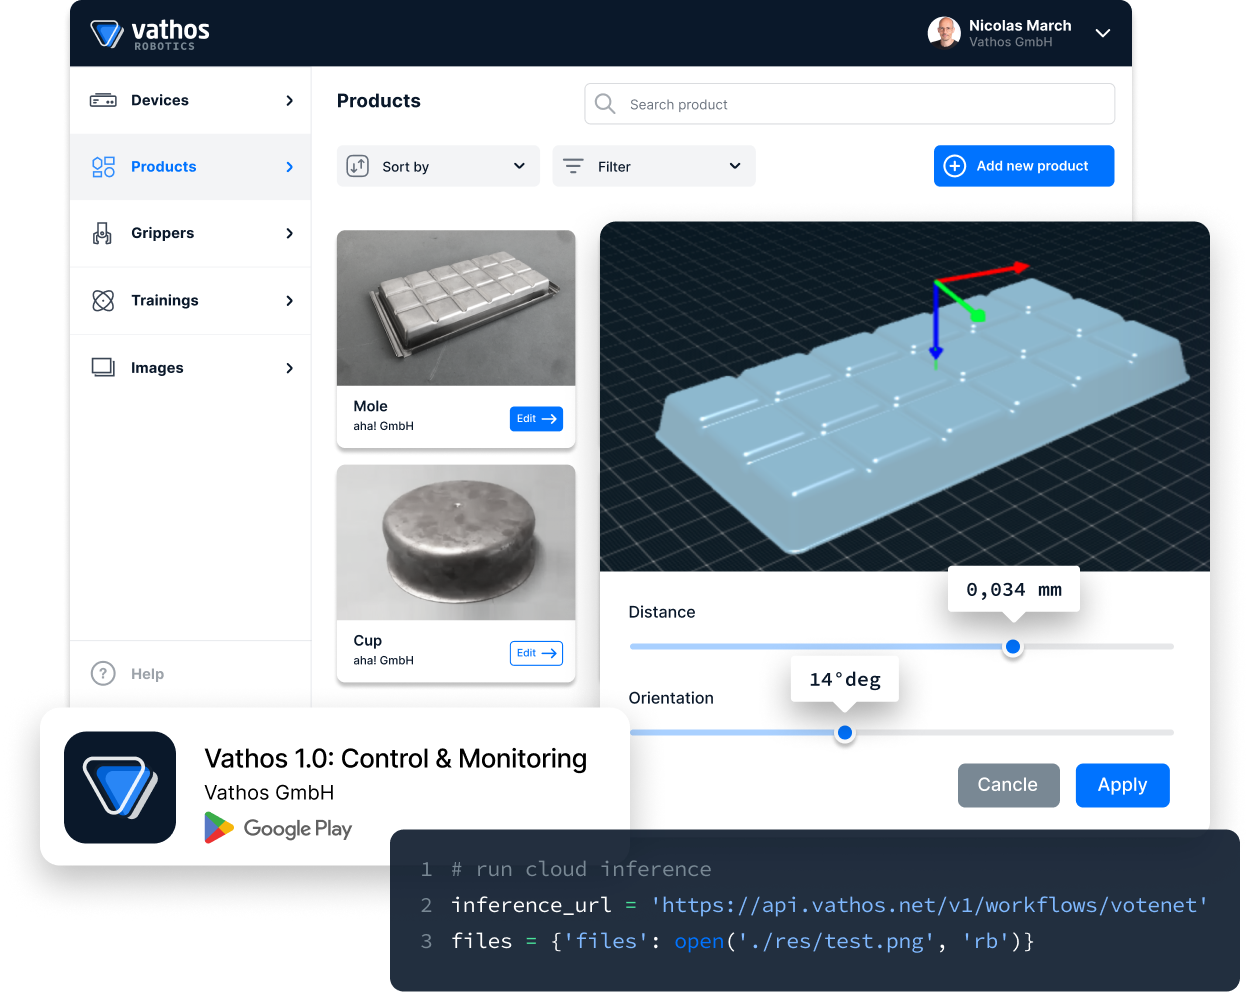
Task: Open the Images section
Action: point(190,368)
